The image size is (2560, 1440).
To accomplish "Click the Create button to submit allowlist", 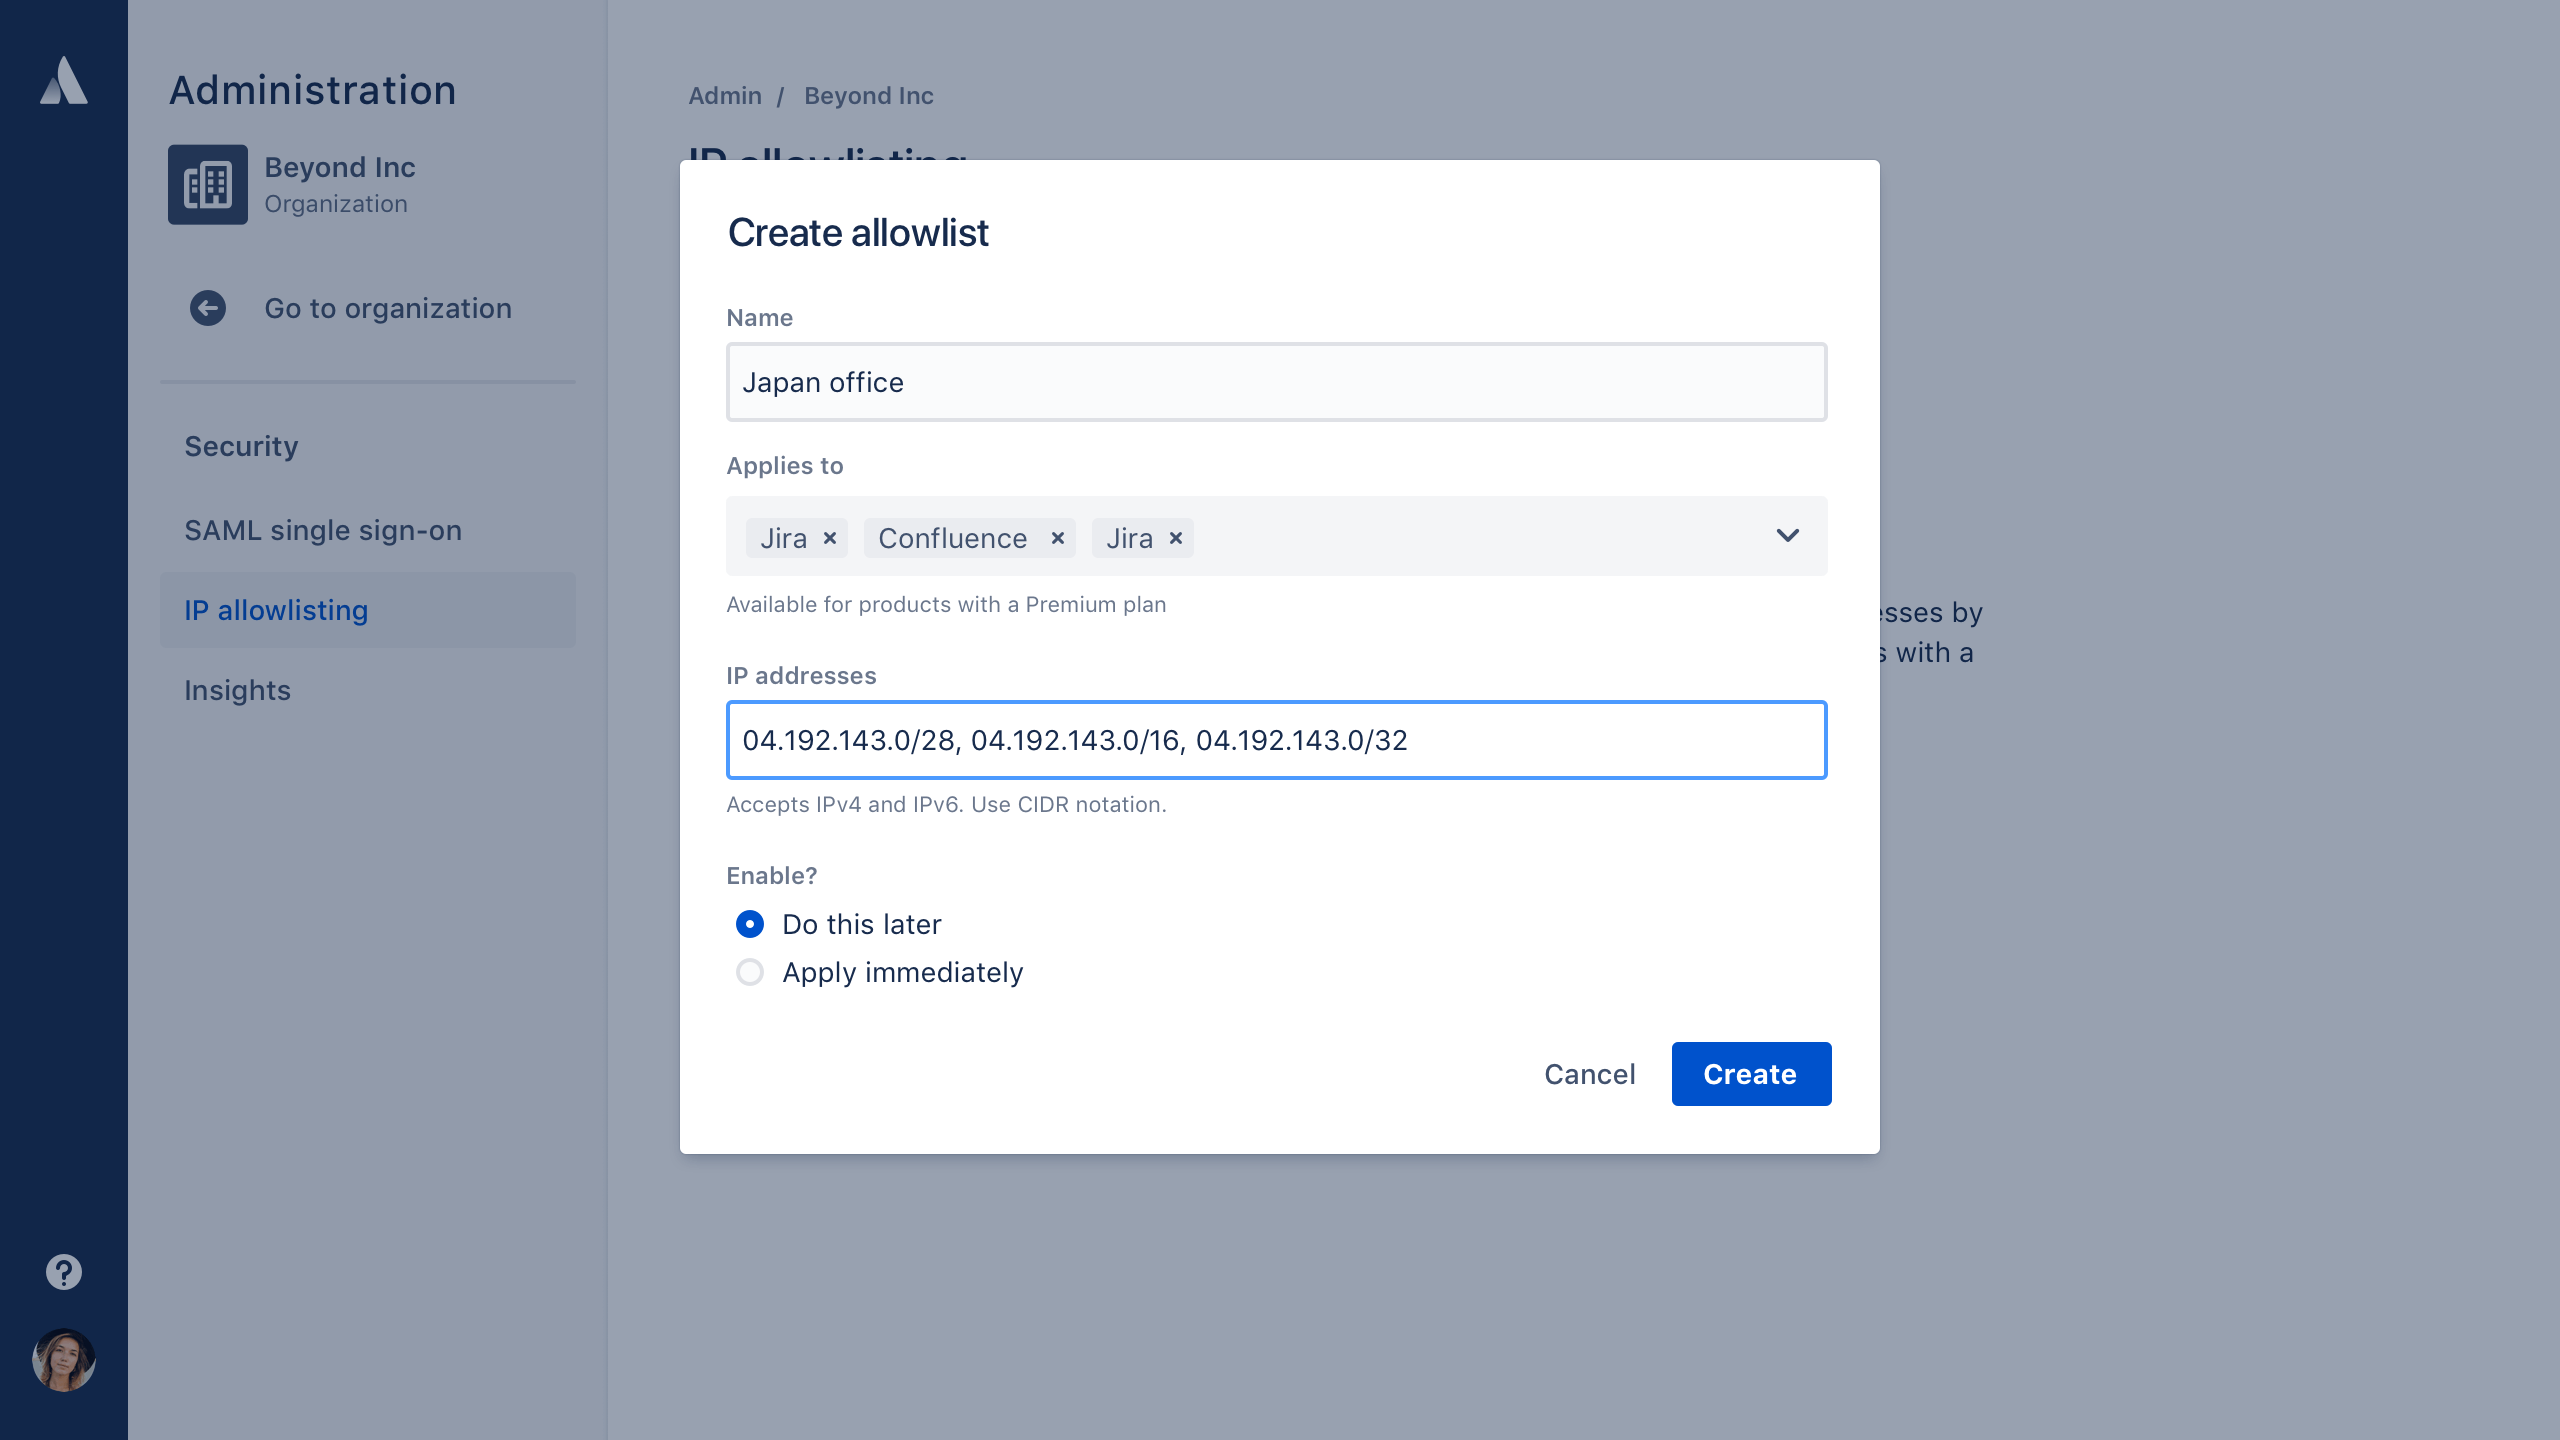I will coord(1749,1074).
